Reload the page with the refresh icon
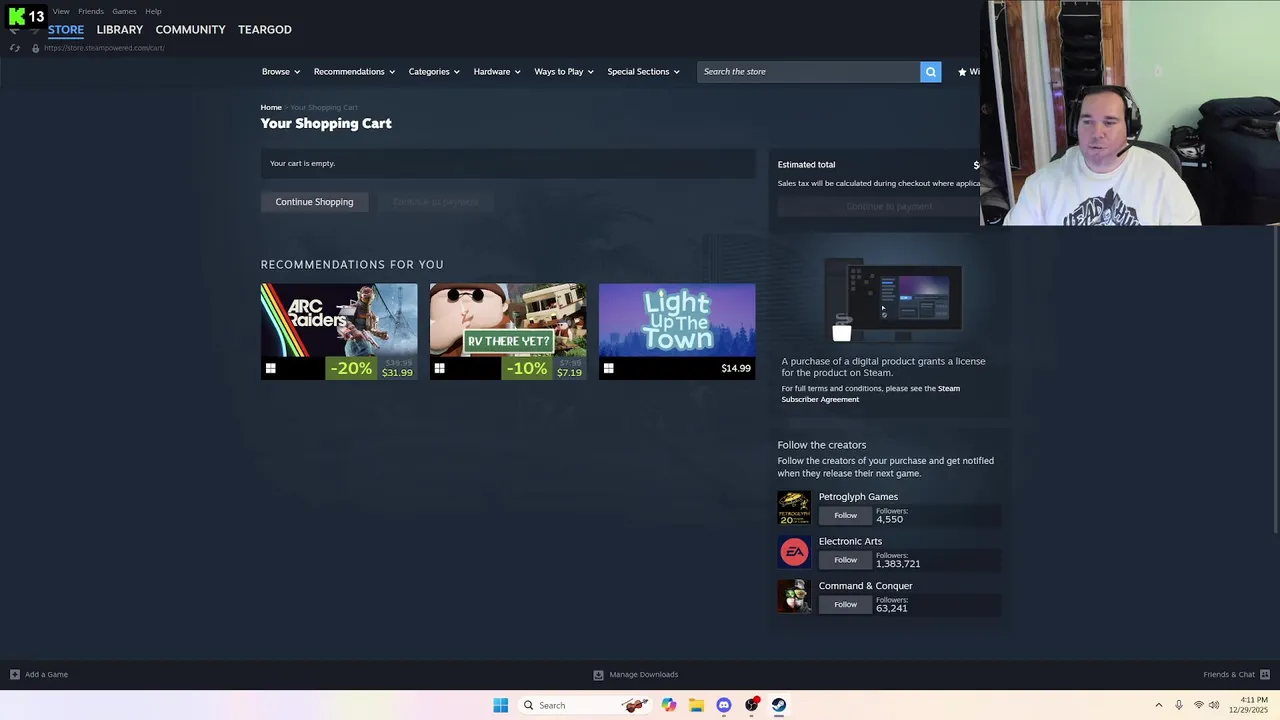The width and height of the screenshot is (1280, 720). pos(14,48)
